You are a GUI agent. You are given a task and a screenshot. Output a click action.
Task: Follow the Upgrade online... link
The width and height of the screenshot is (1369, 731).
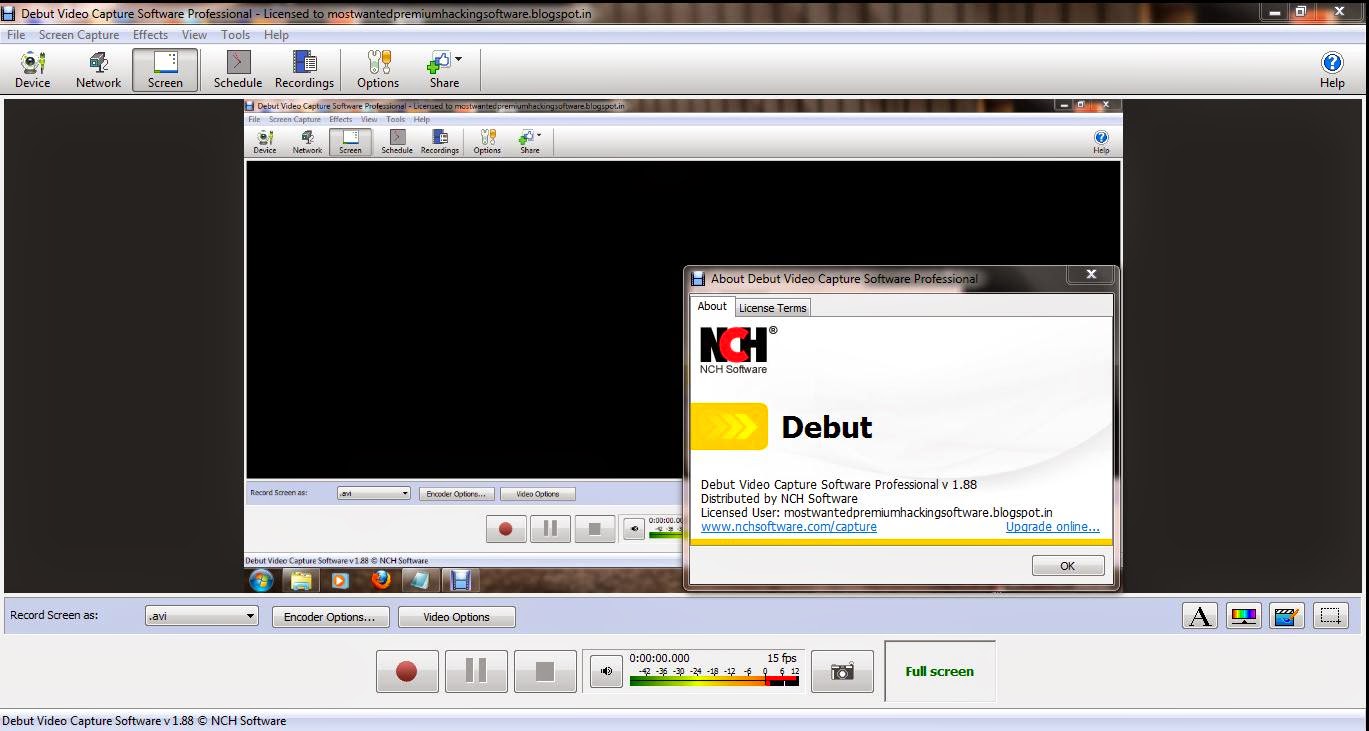coord(1053,527)
